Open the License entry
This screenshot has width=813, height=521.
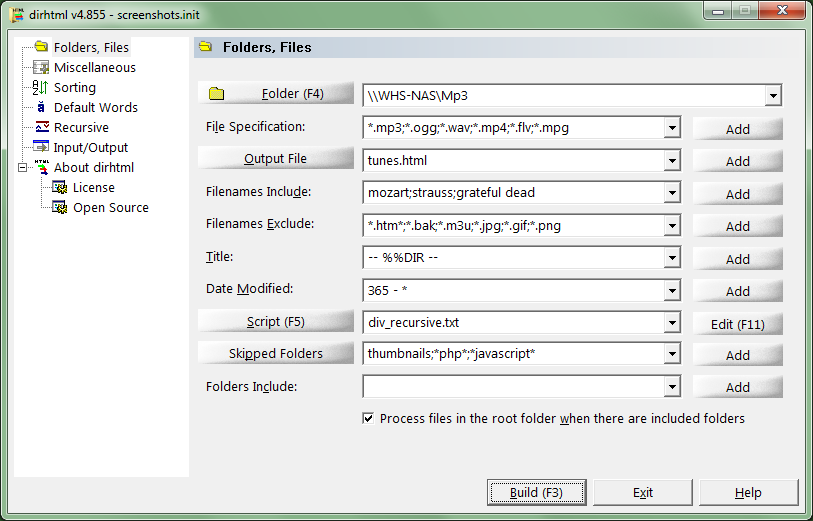pos(94,188)
